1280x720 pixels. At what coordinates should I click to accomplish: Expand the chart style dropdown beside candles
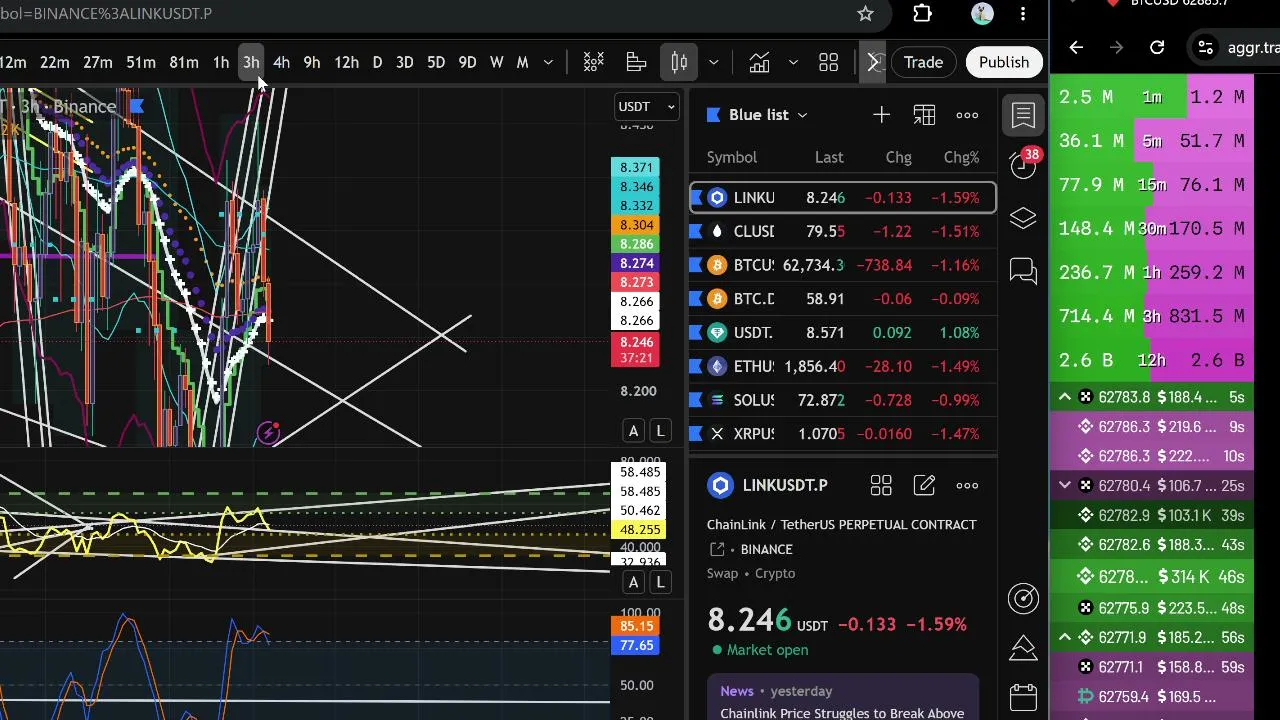pyautogui.click(x=713, y=63)
